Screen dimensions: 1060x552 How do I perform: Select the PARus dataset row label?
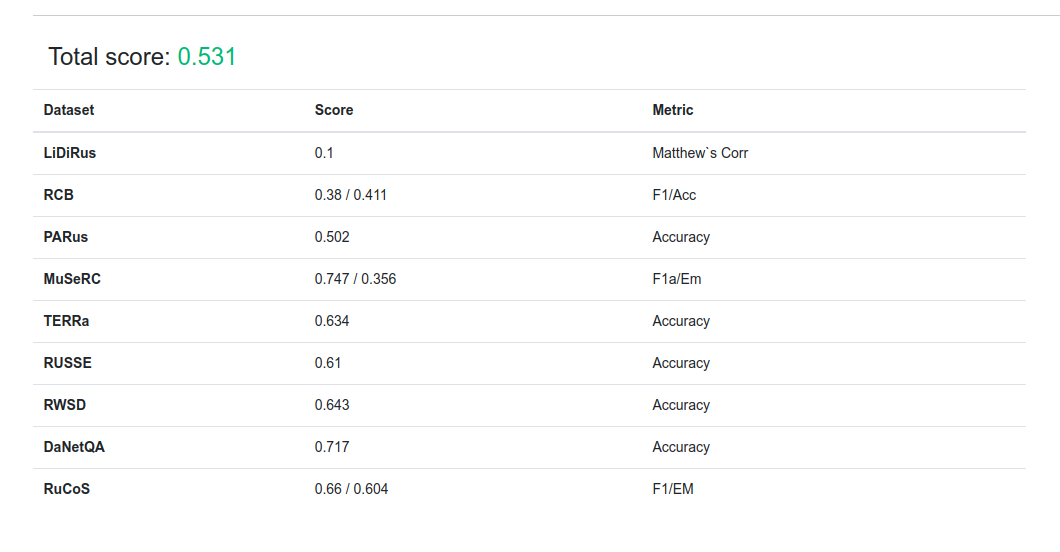click(x=66, y=237)
